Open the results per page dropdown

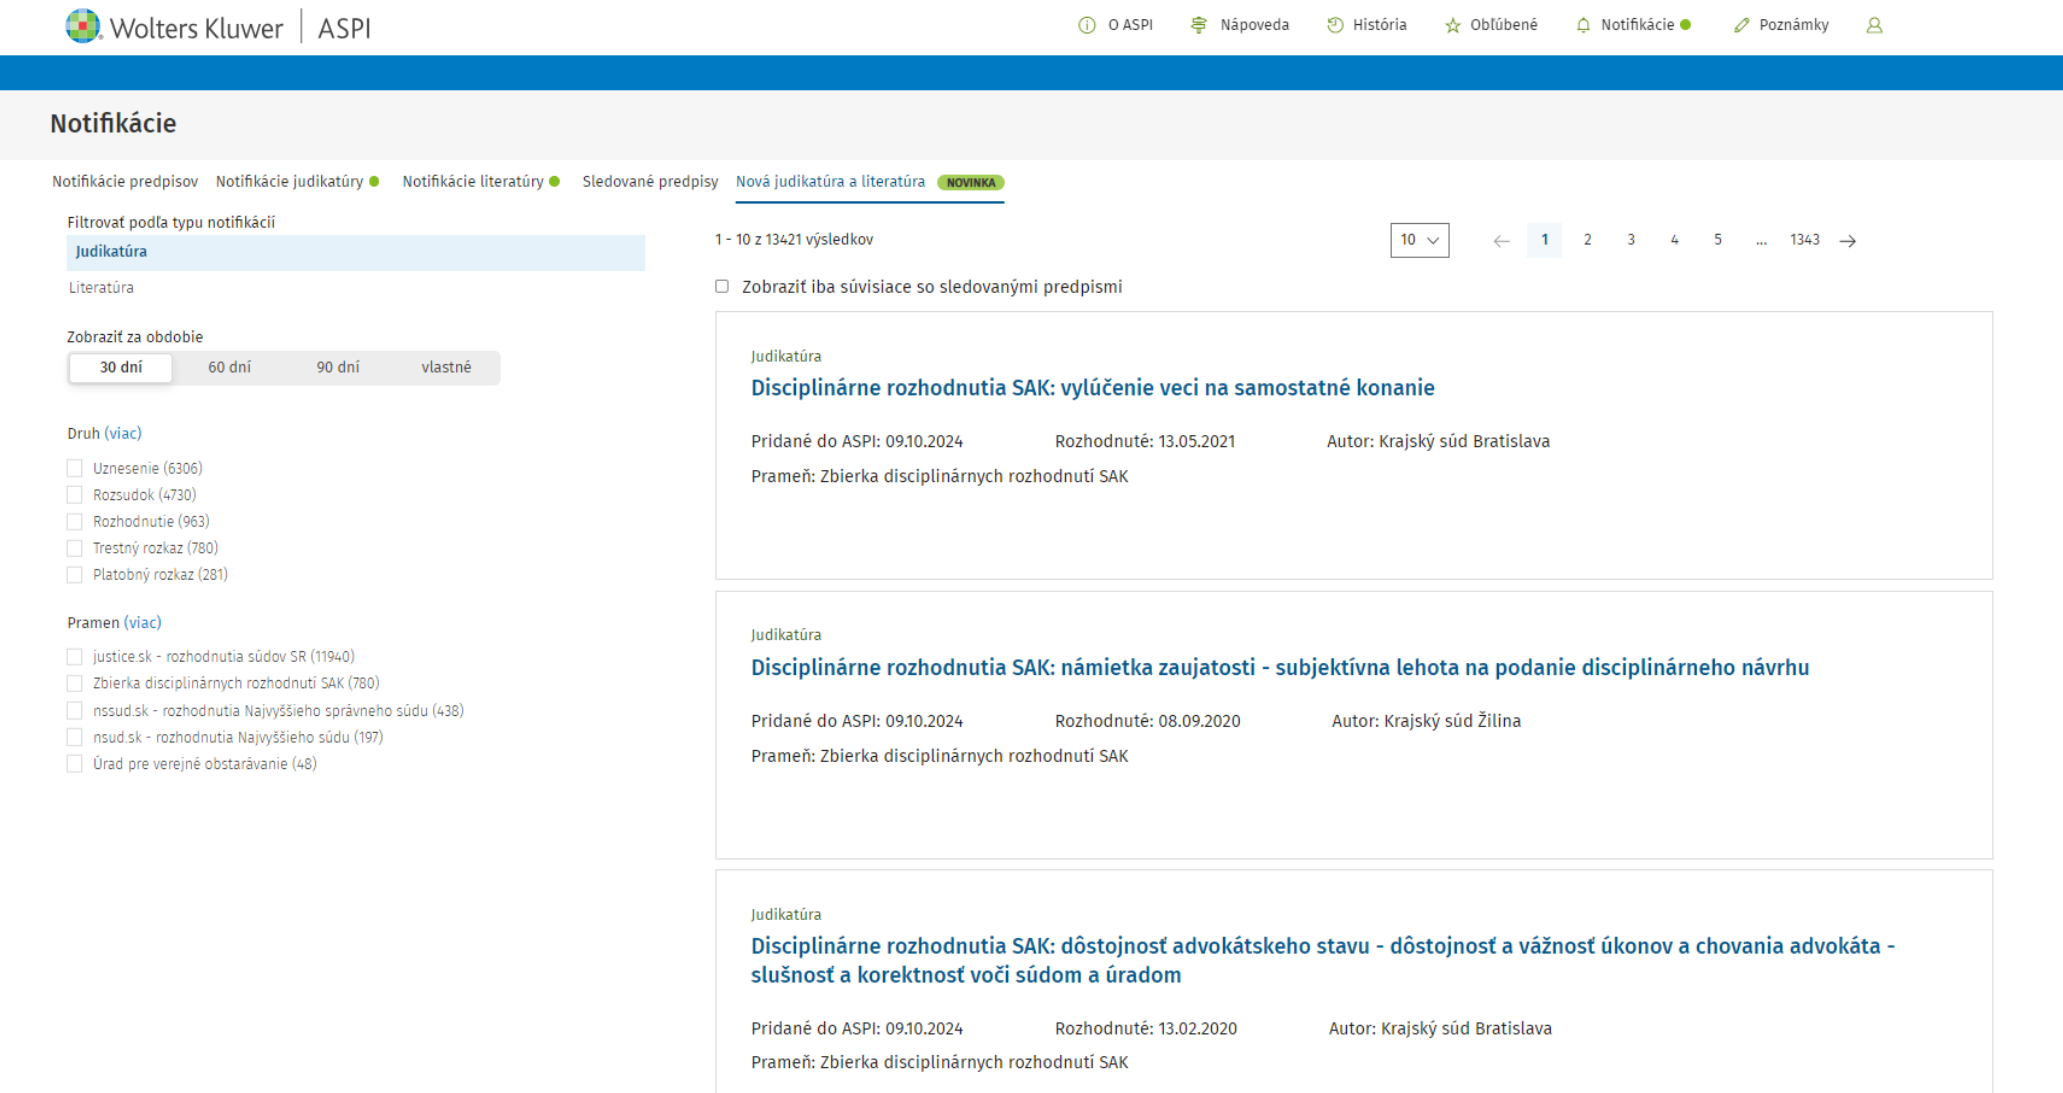[1419, 240]
